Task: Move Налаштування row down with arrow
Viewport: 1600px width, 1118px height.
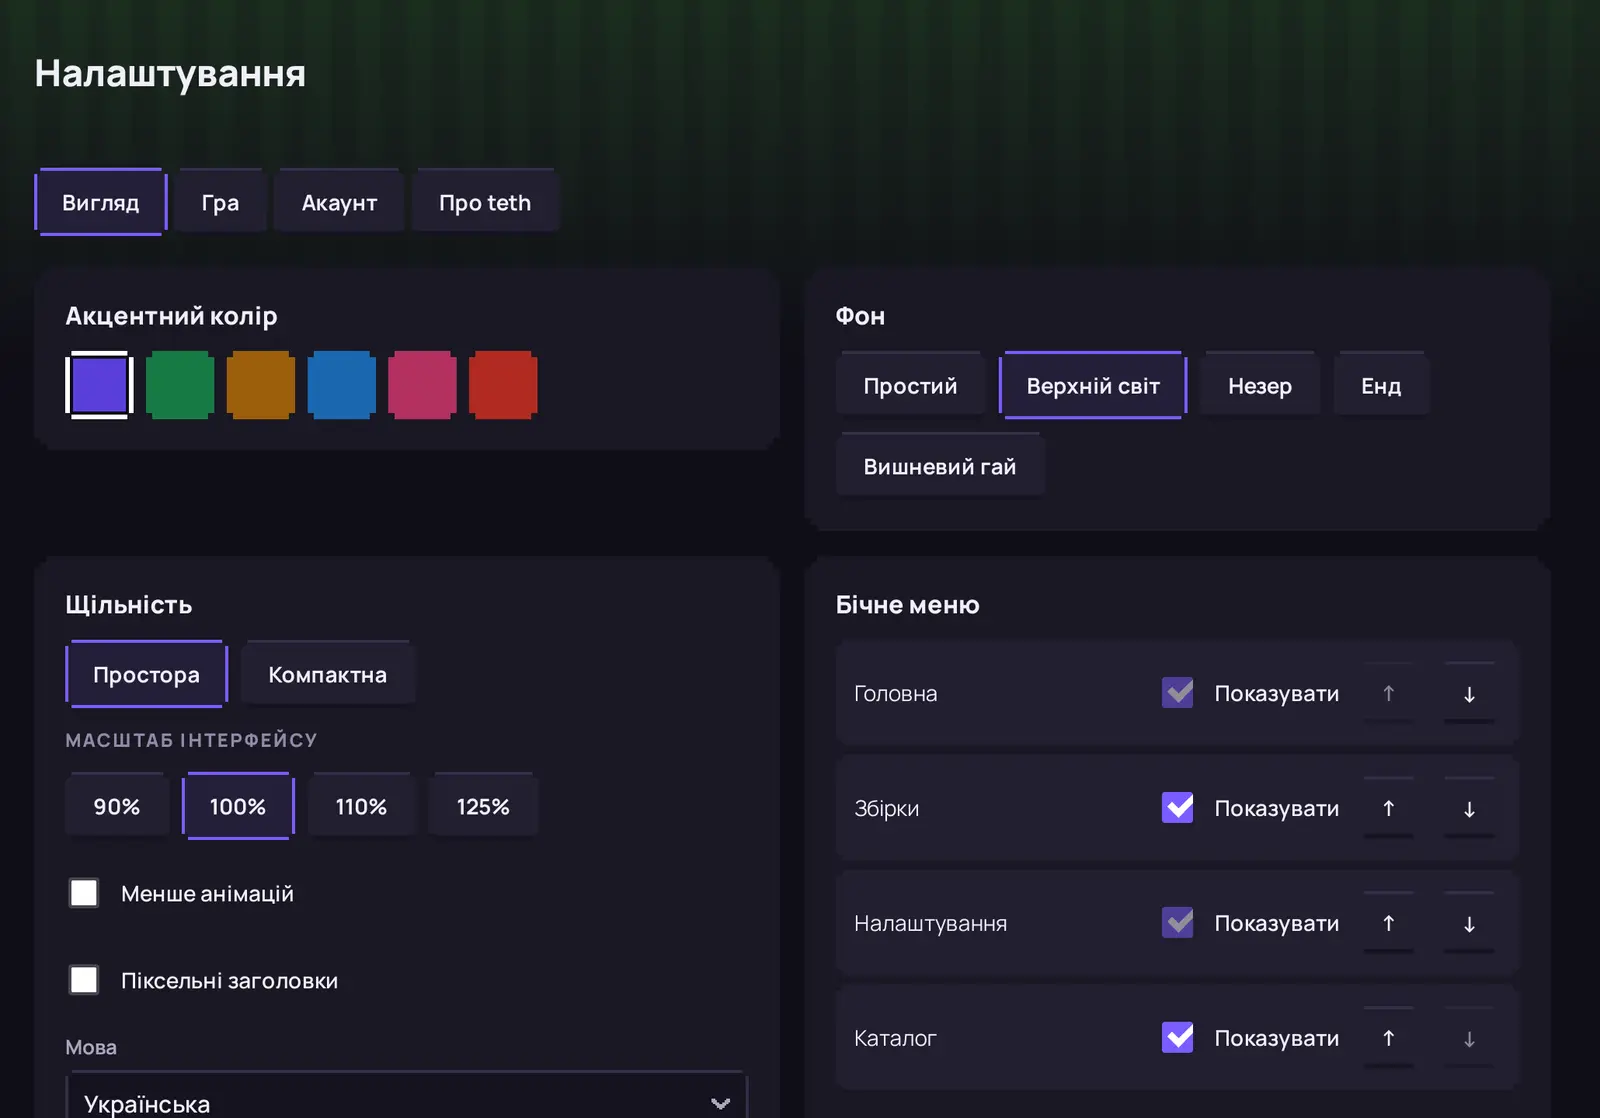Action: click(1469, 923)
